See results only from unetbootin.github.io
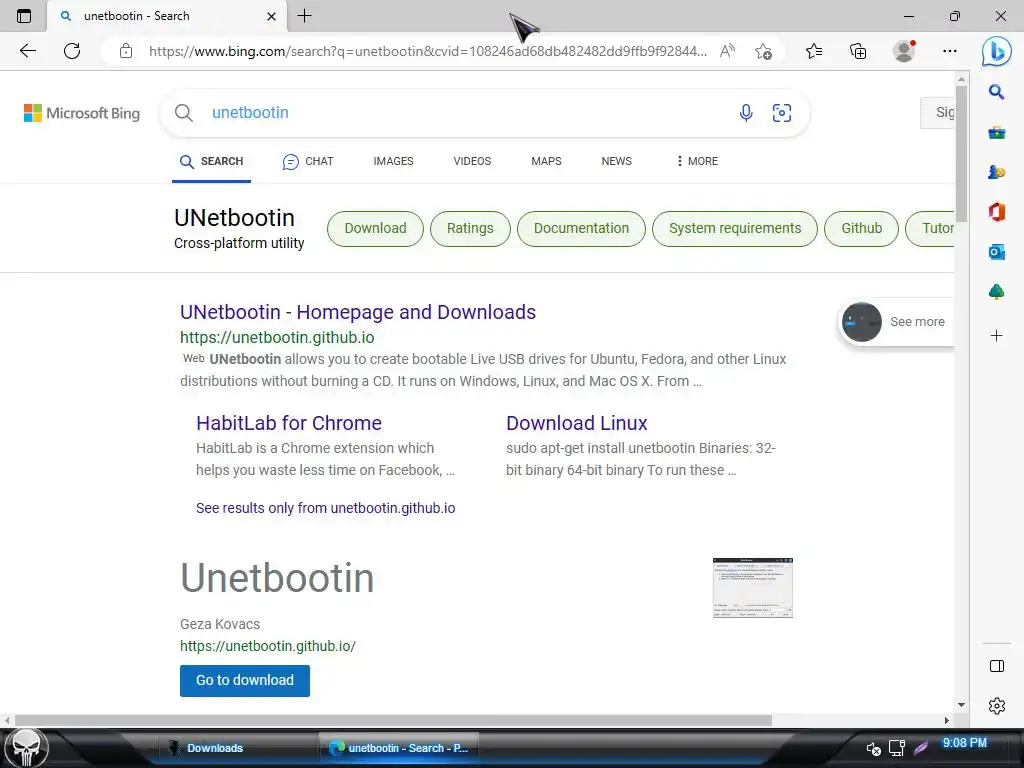 click(325, 508)
